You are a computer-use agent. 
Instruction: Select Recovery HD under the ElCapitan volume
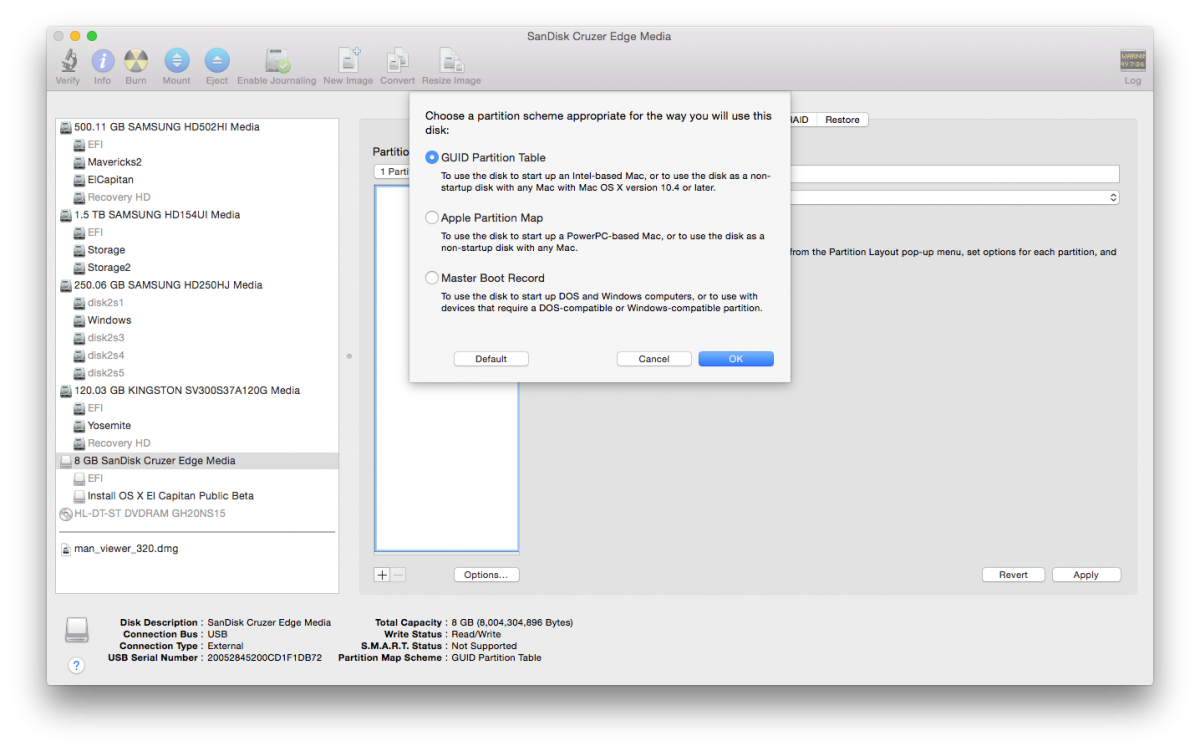click(198, 197)
